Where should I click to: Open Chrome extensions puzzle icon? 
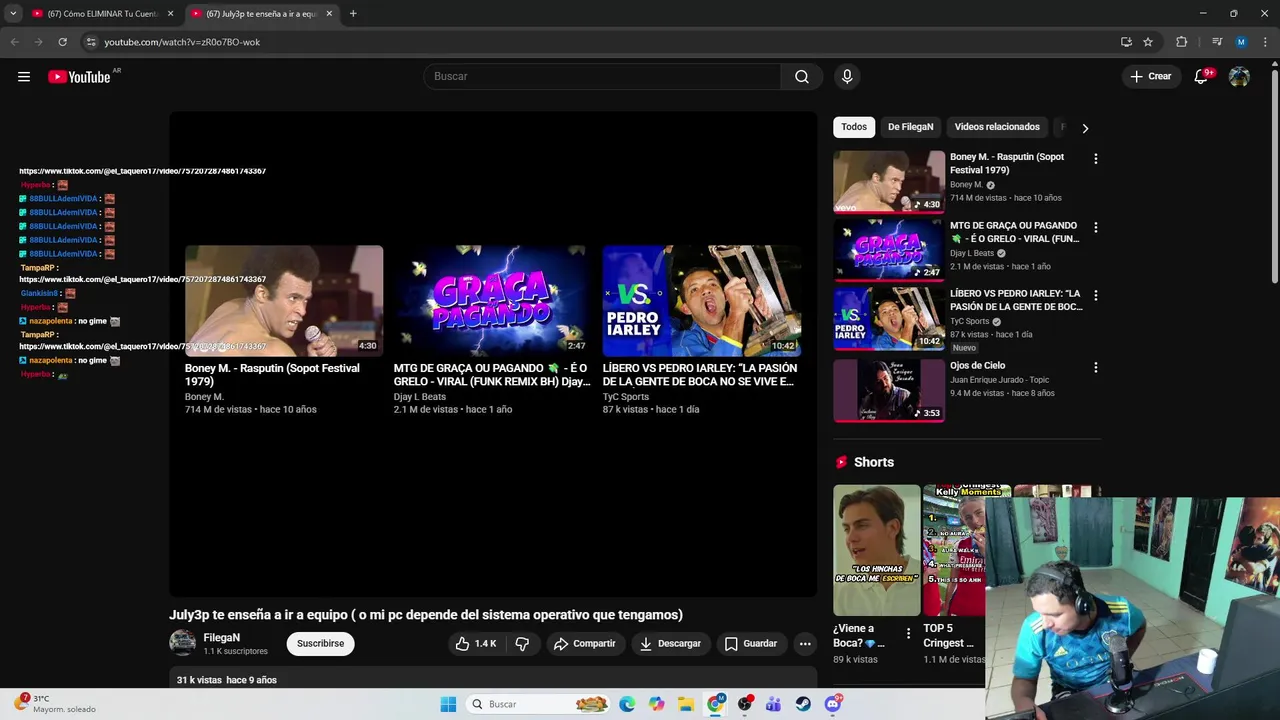(x=1181, y=42)
